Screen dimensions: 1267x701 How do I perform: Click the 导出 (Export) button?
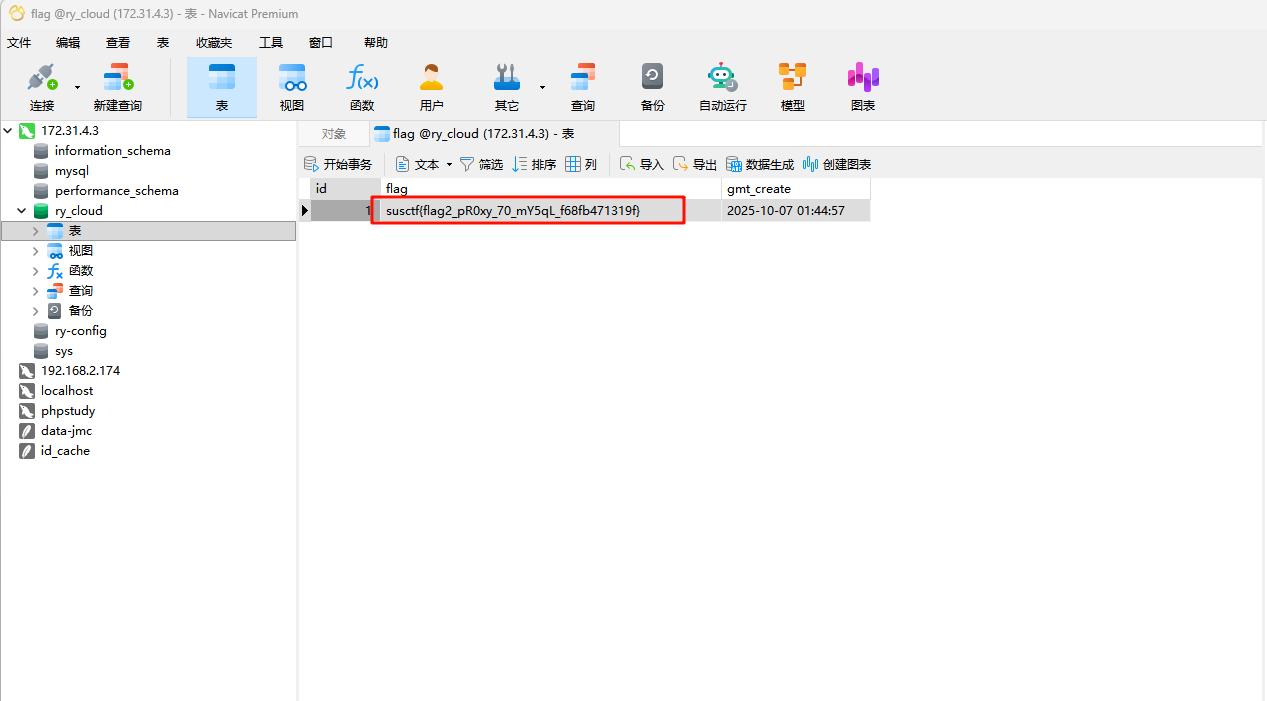click(695, 165)
